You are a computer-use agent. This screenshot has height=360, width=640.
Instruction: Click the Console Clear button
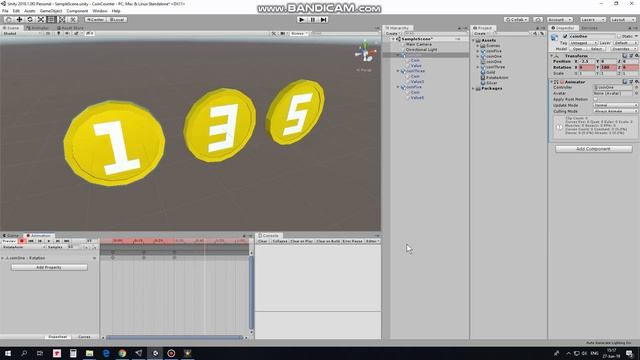262,241
